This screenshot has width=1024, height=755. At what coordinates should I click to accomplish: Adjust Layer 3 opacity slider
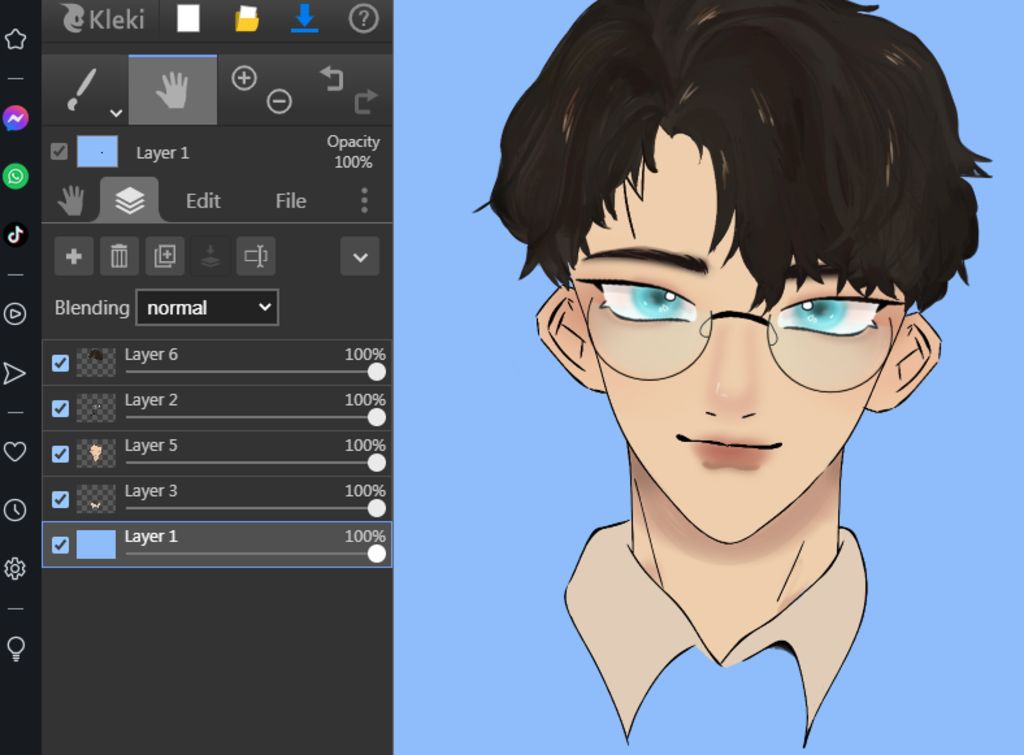click(255, 508)
